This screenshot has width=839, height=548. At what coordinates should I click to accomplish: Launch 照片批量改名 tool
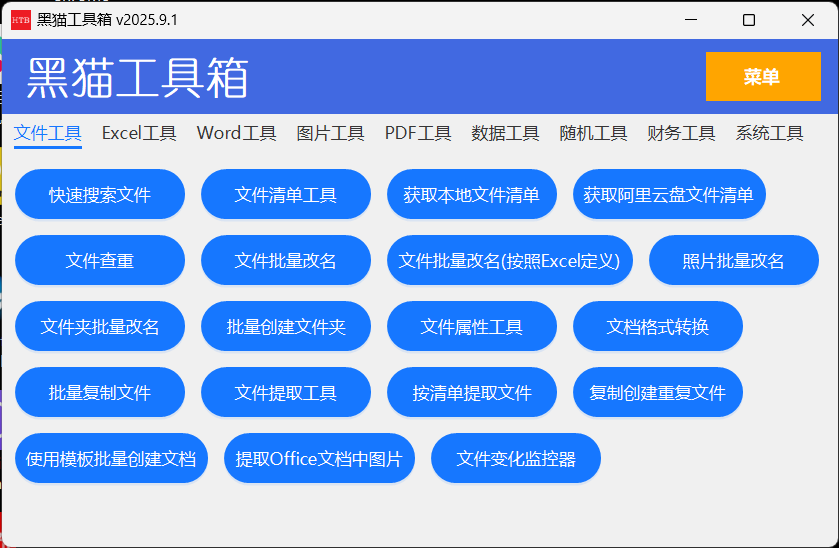pyautogui.click(x=733, y=261)
